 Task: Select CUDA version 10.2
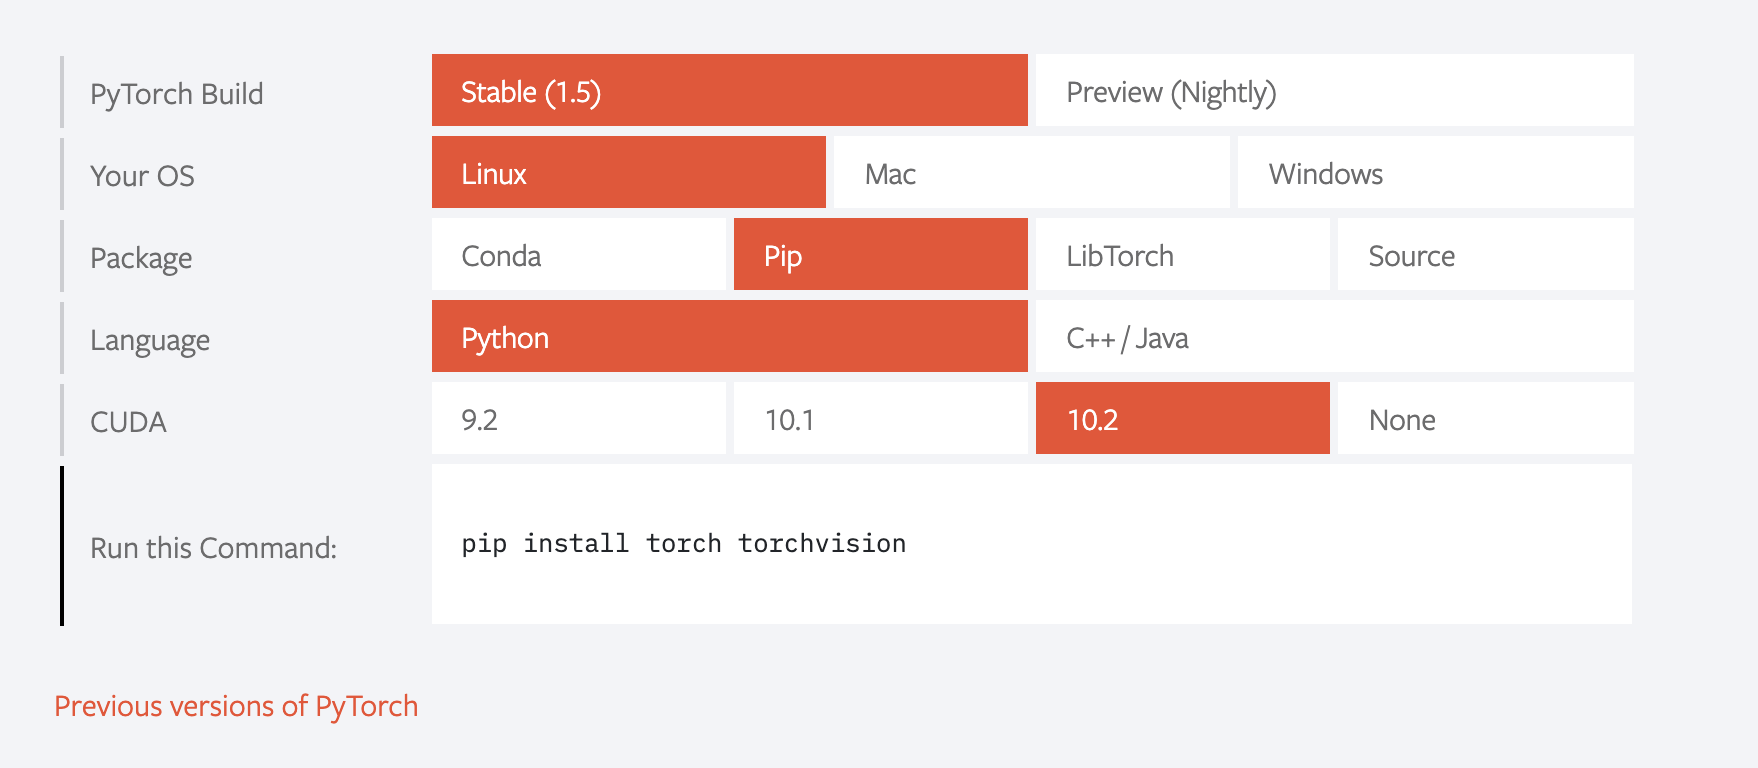1182,418
